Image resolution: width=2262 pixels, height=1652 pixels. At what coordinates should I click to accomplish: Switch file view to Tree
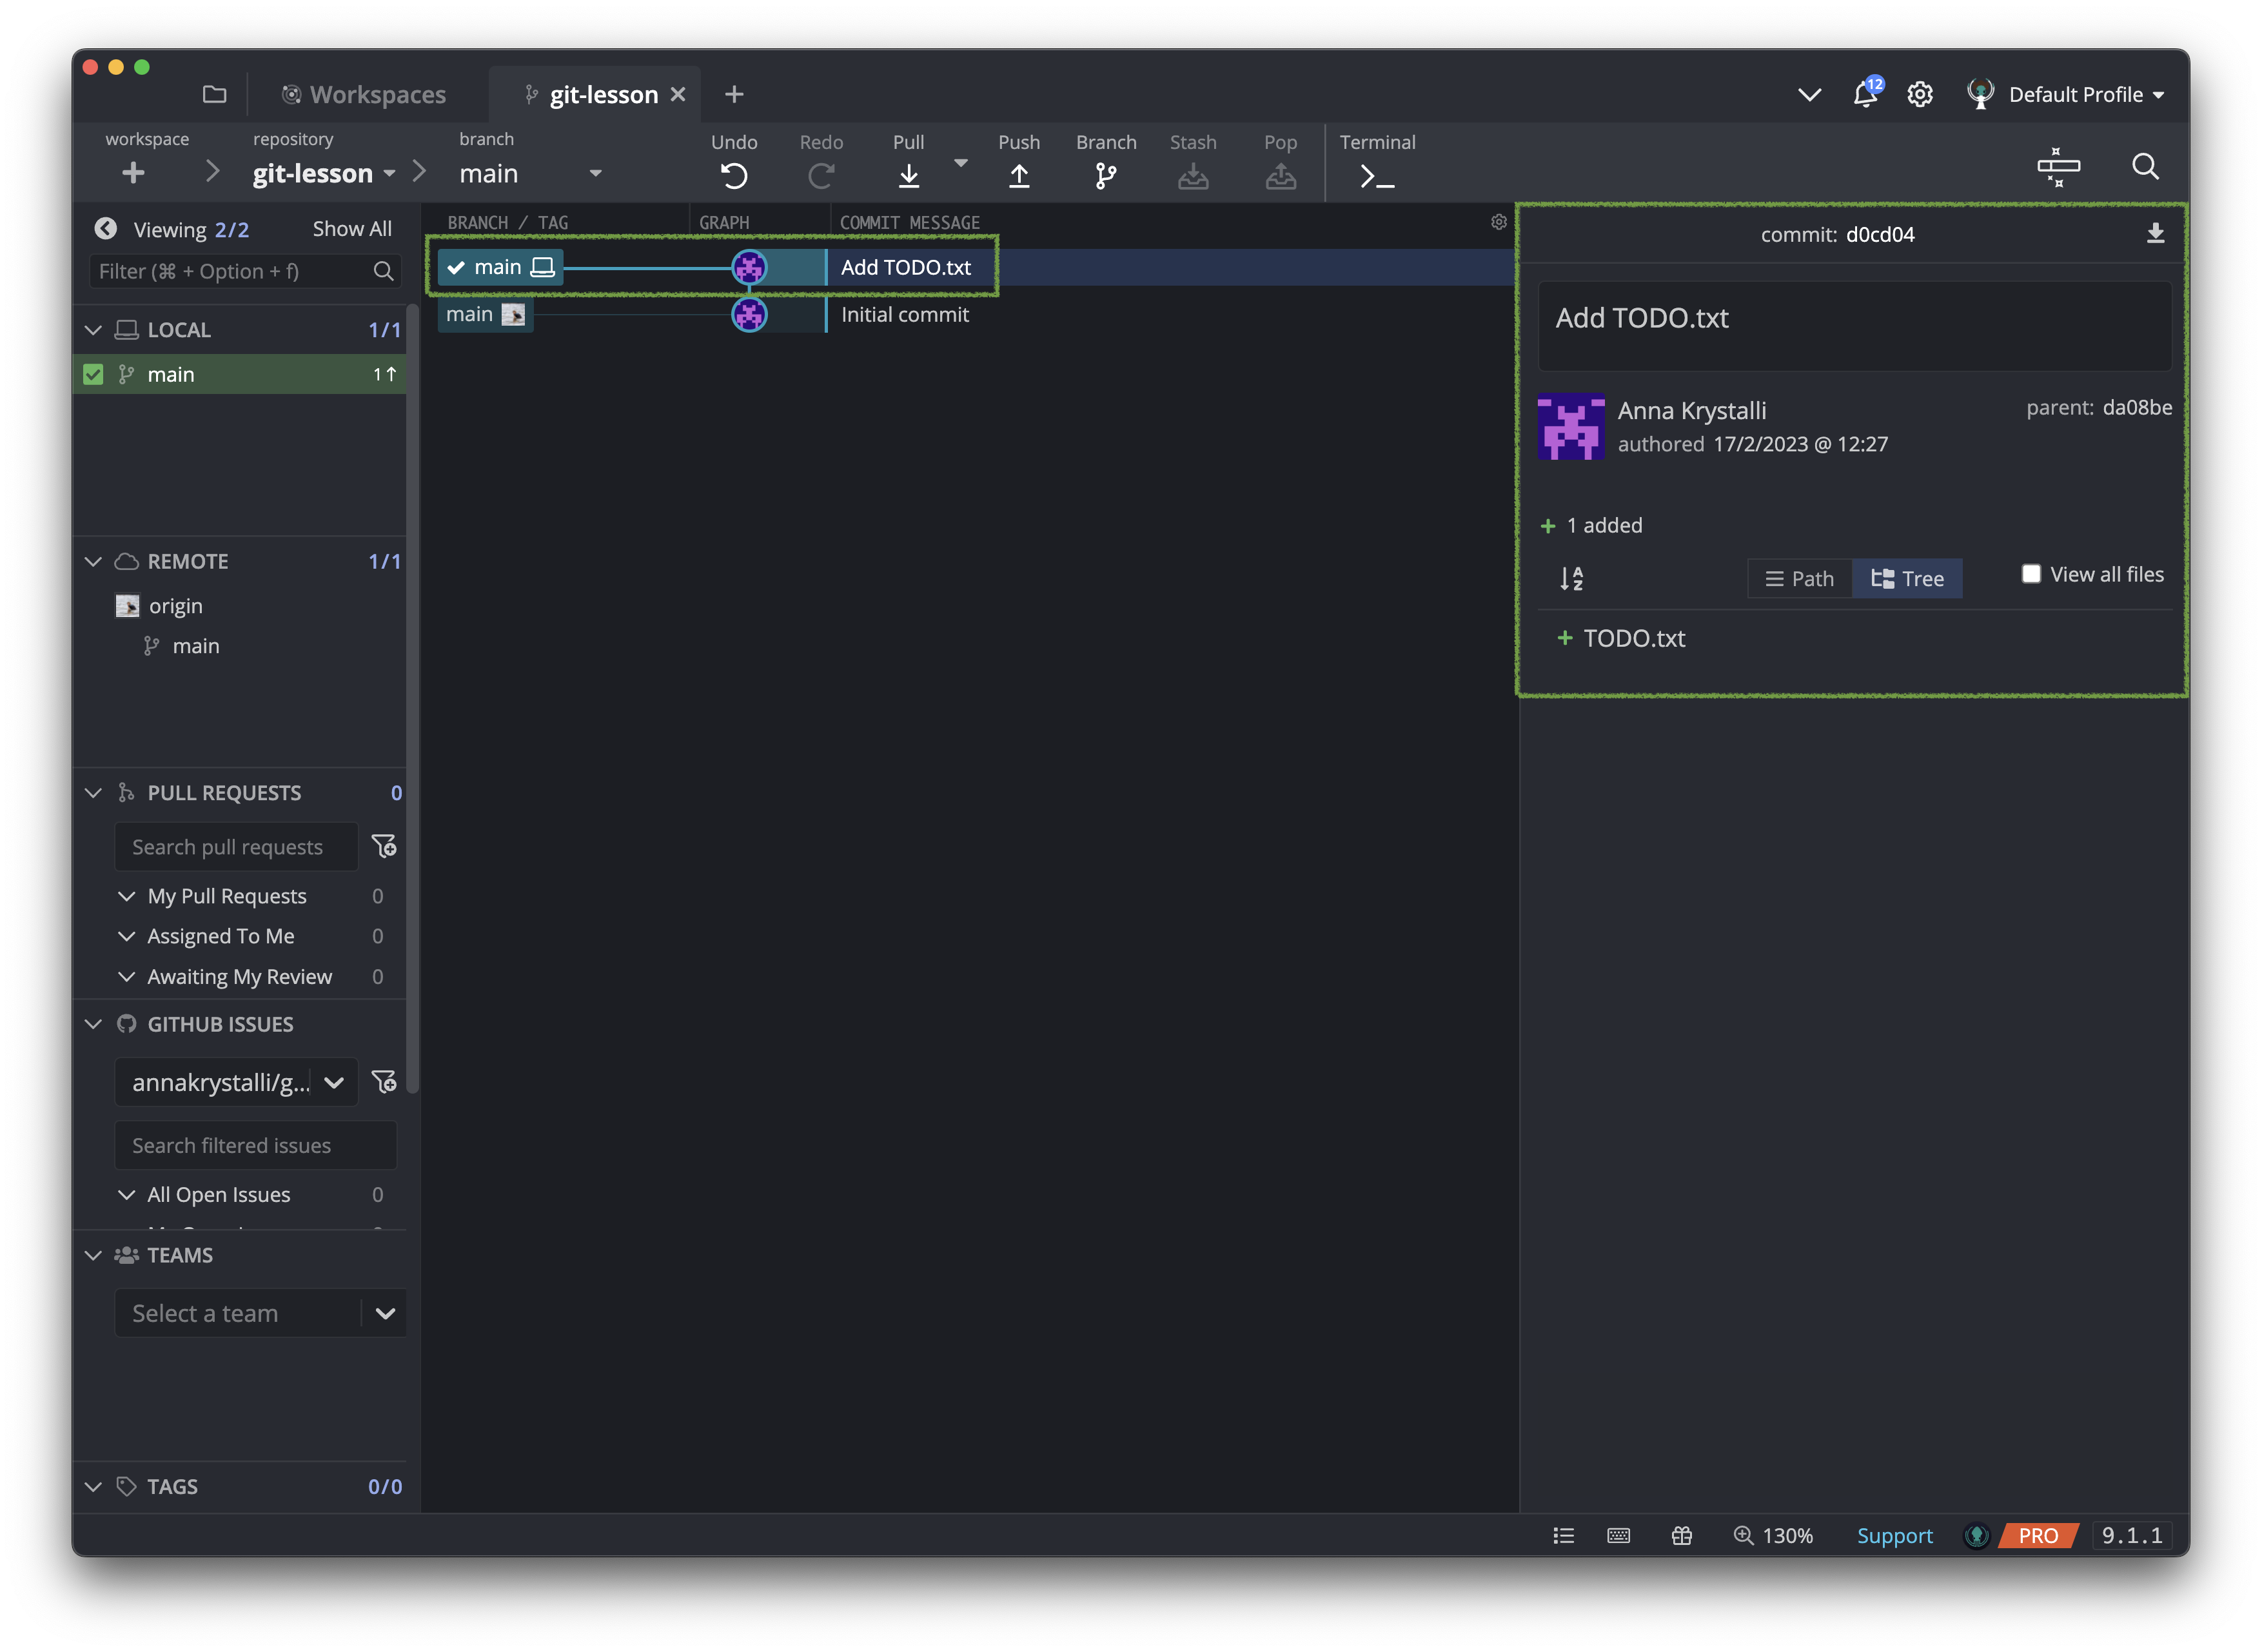pos(1907,578)
